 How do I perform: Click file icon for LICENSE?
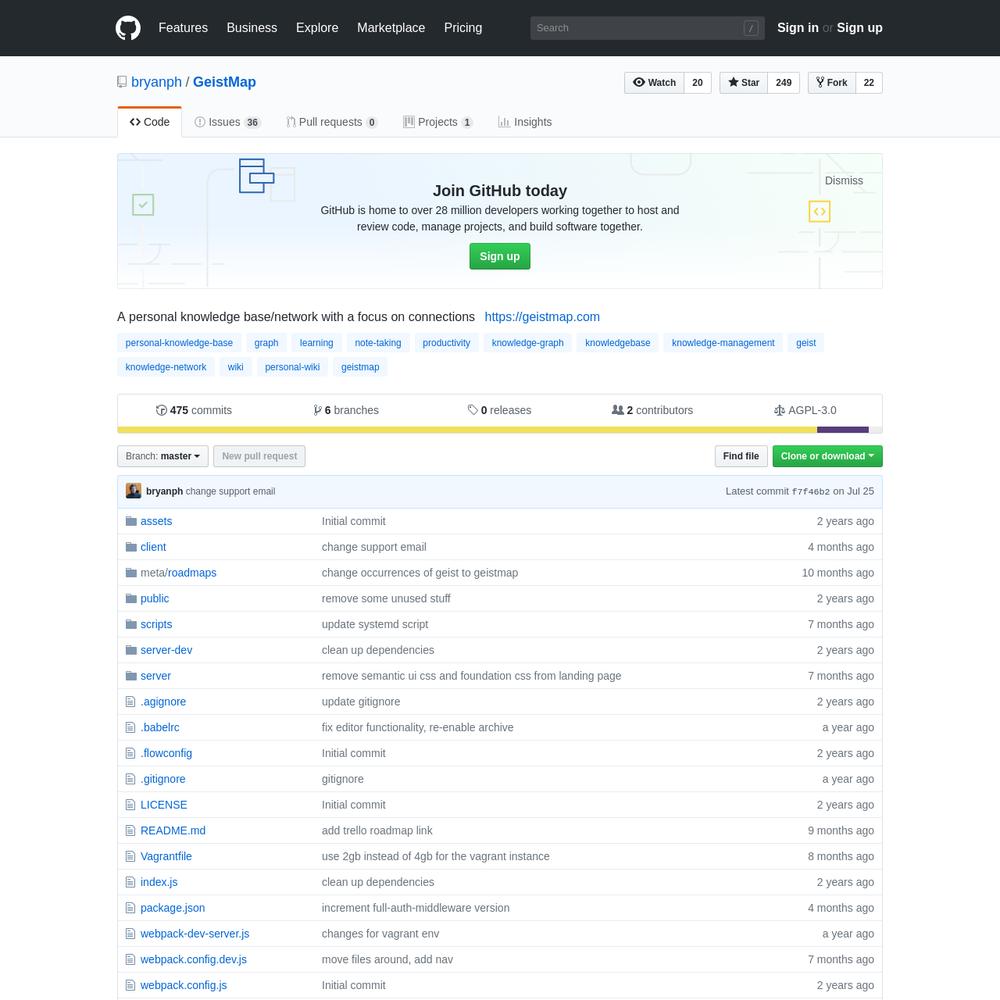(131, 805)
